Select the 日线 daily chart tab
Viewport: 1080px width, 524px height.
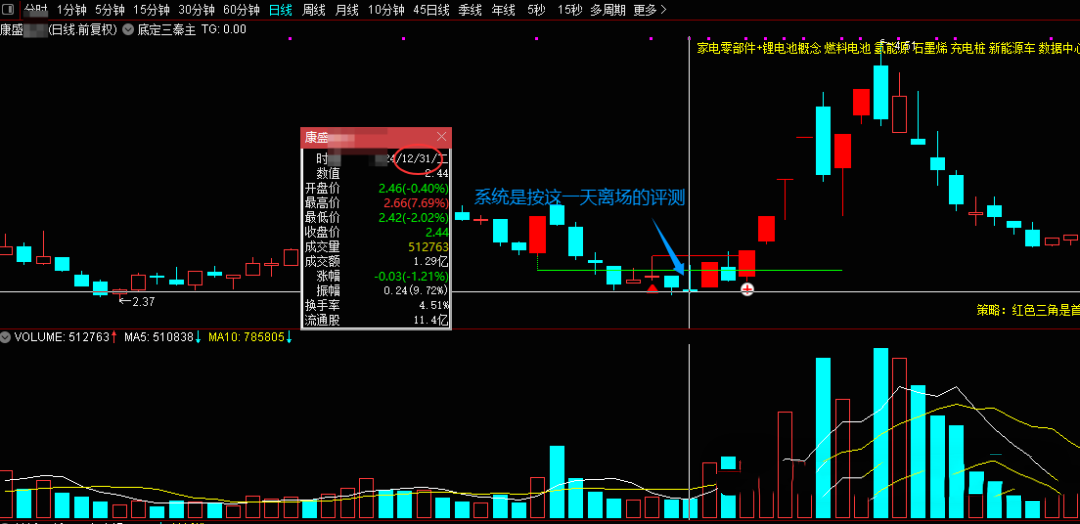coord(280,10)
